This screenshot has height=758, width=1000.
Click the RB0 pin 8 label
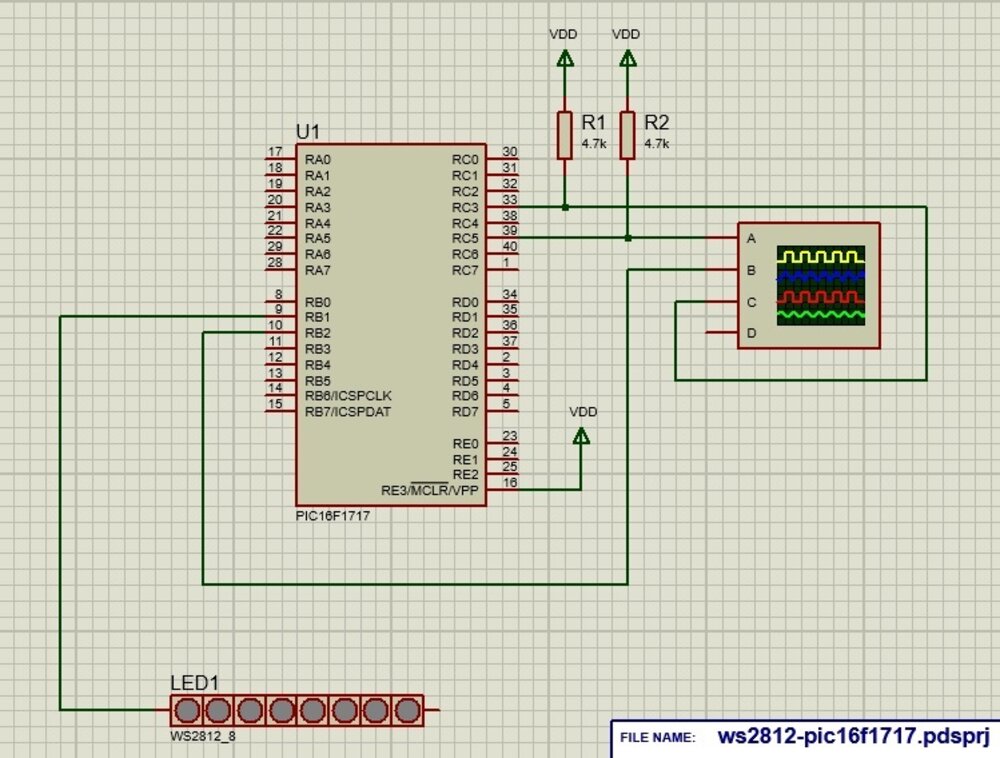click(318, 302)
